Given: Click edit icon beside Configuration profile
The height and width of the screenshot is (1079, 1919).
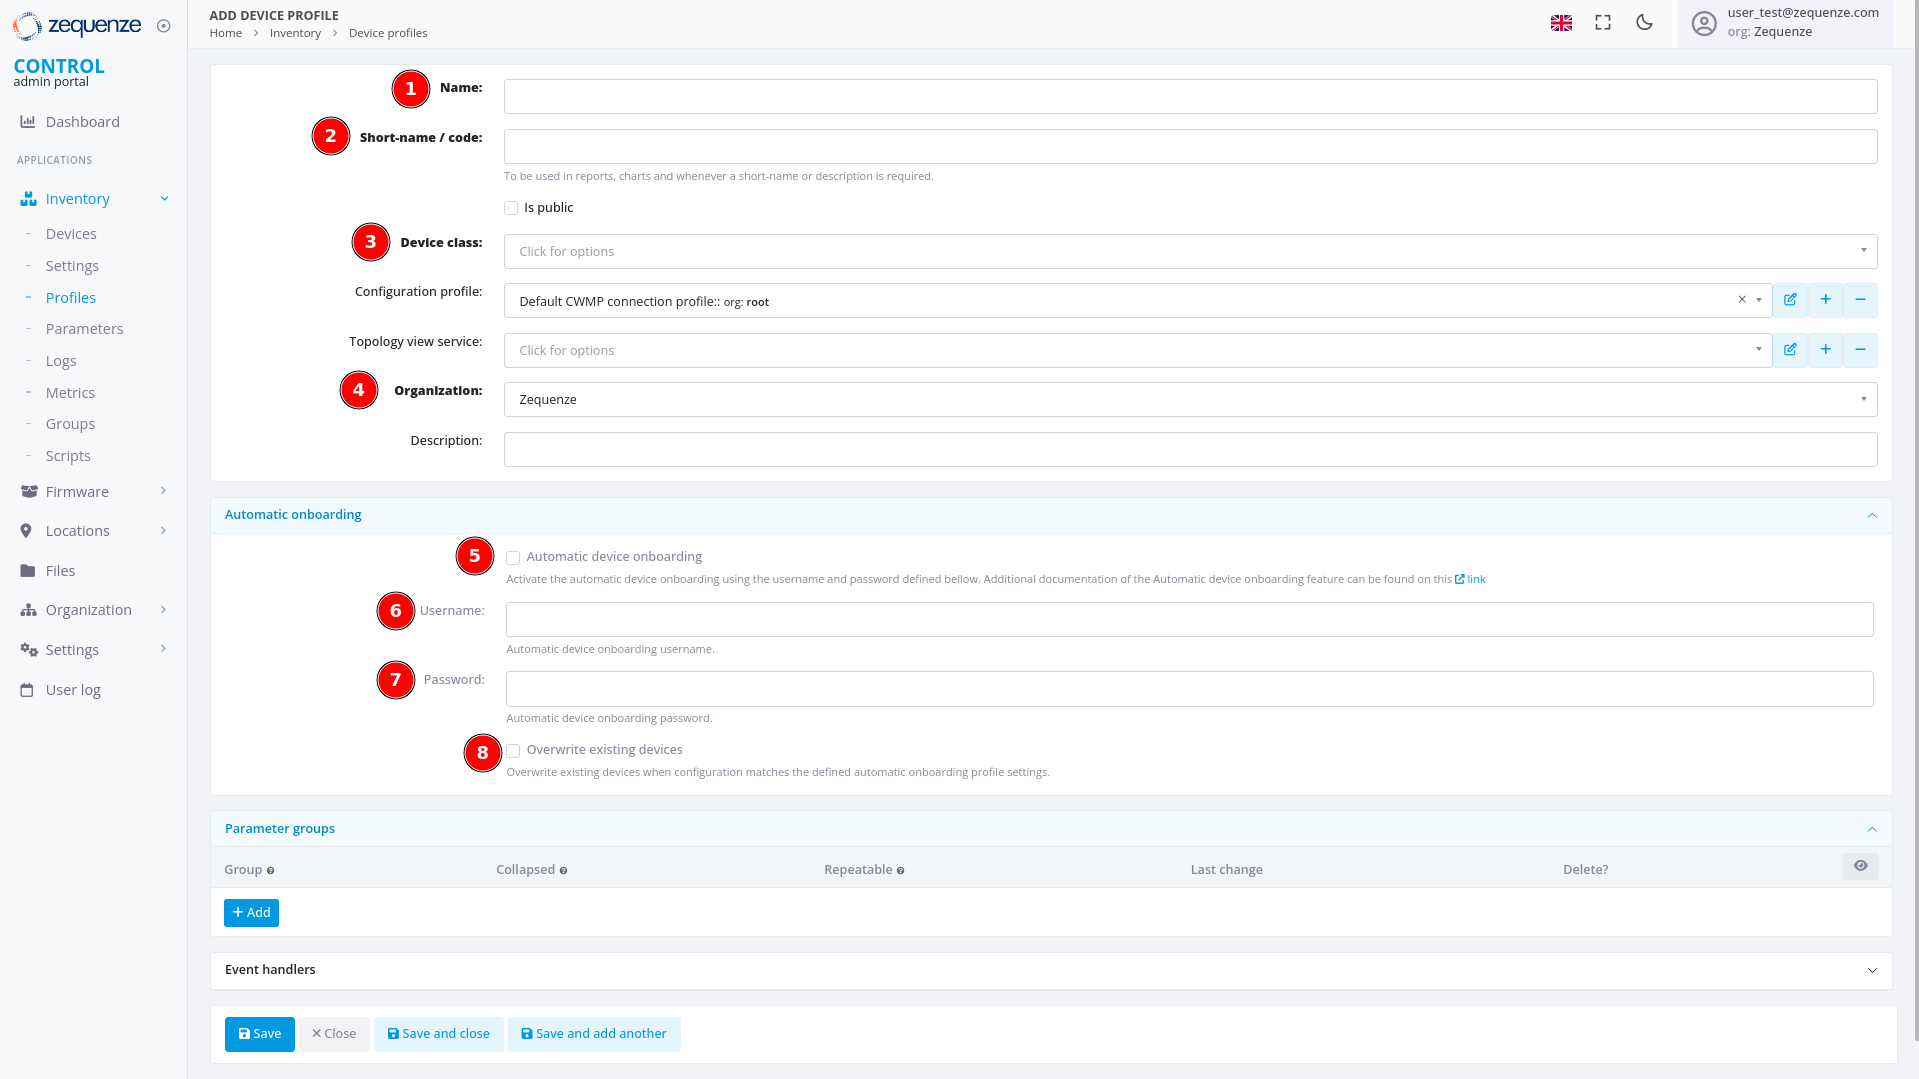Looking at the screenshot, I should tap(1790, 300).
